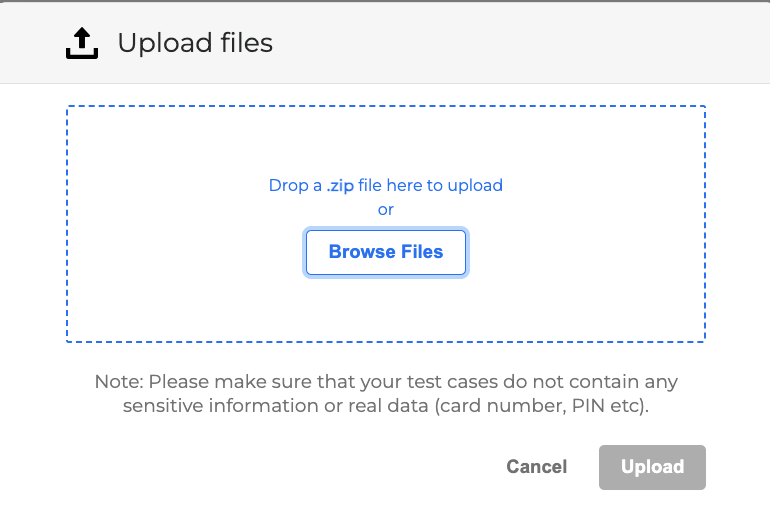Click empty drop zone space above drop text

386,140
